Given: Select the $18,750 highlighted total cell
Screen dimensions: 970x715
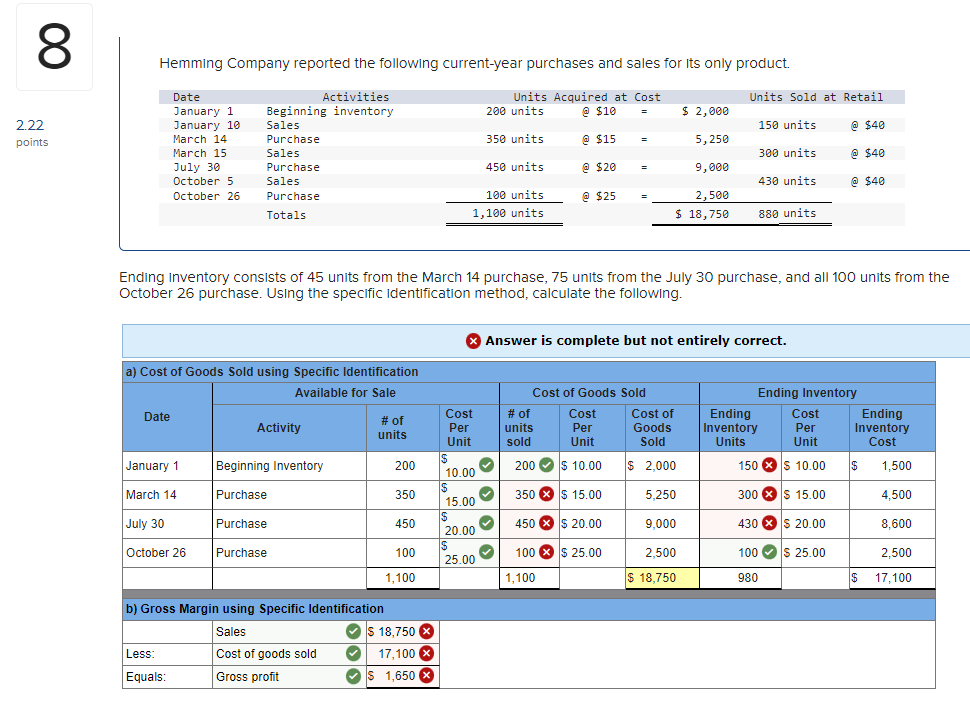Looking at the screenshot, I should tap(660, 577).
